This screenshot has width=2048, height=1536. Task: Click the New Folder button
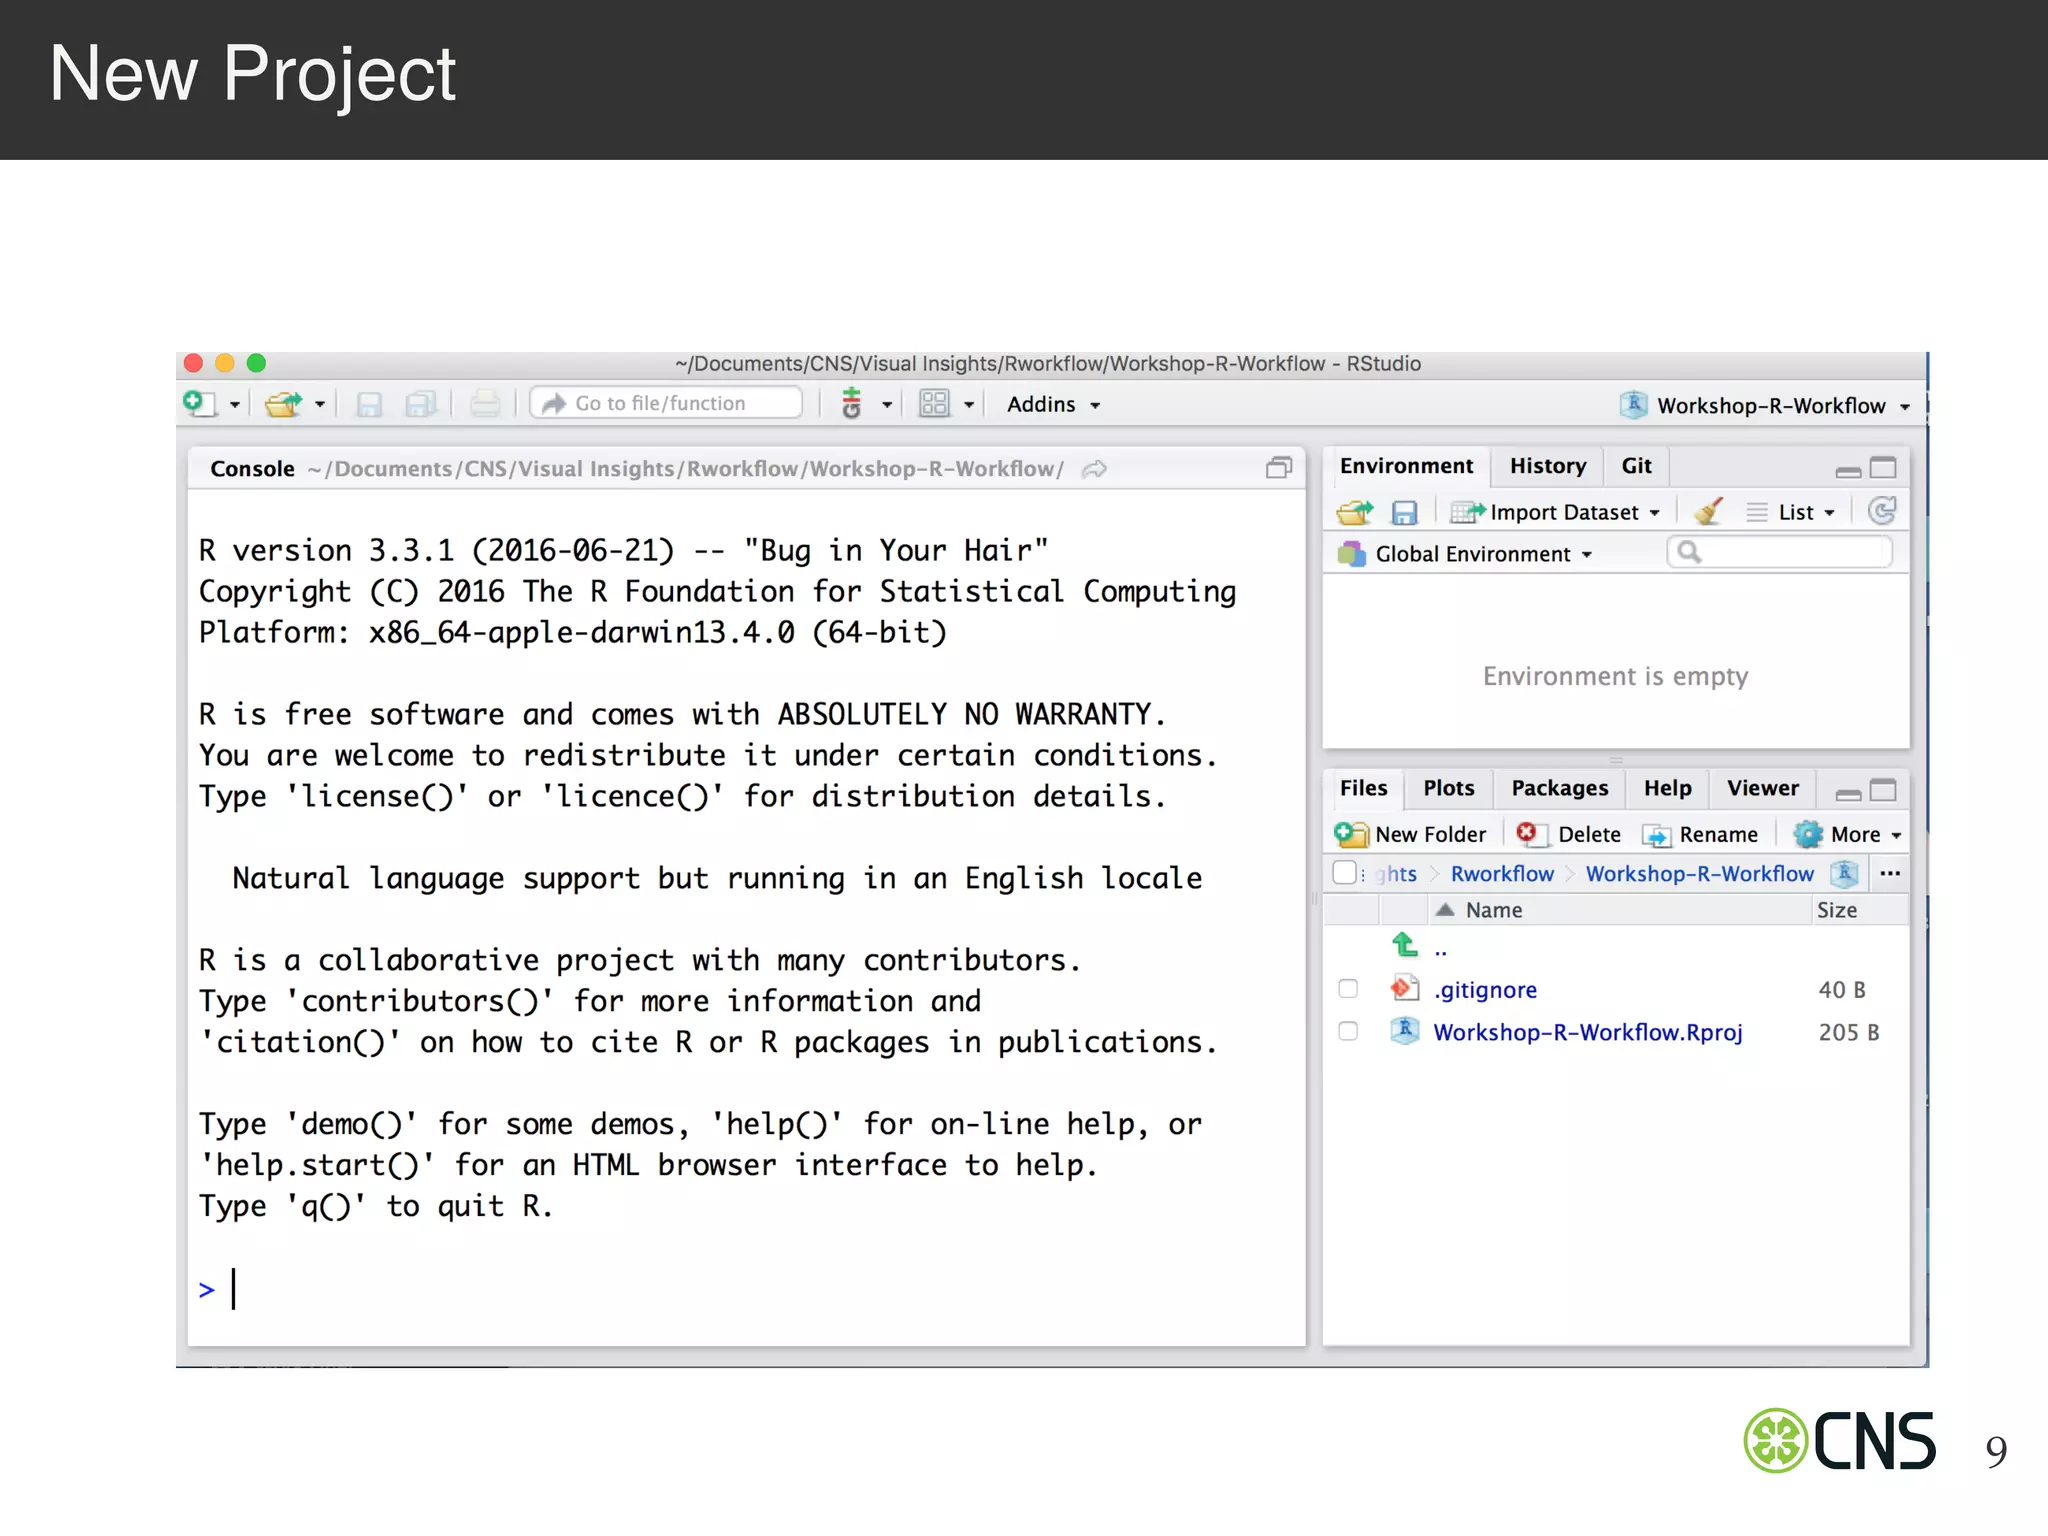[1411, 834]
